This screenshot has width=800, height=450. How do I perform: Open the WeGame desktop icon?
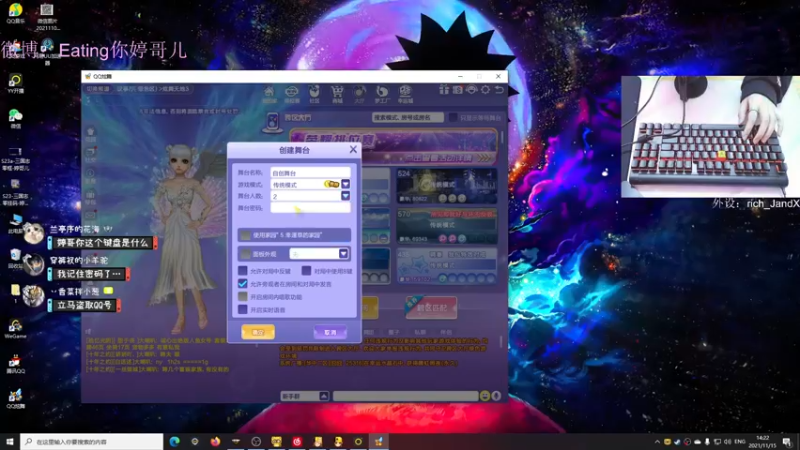click(x=15, y=329)
